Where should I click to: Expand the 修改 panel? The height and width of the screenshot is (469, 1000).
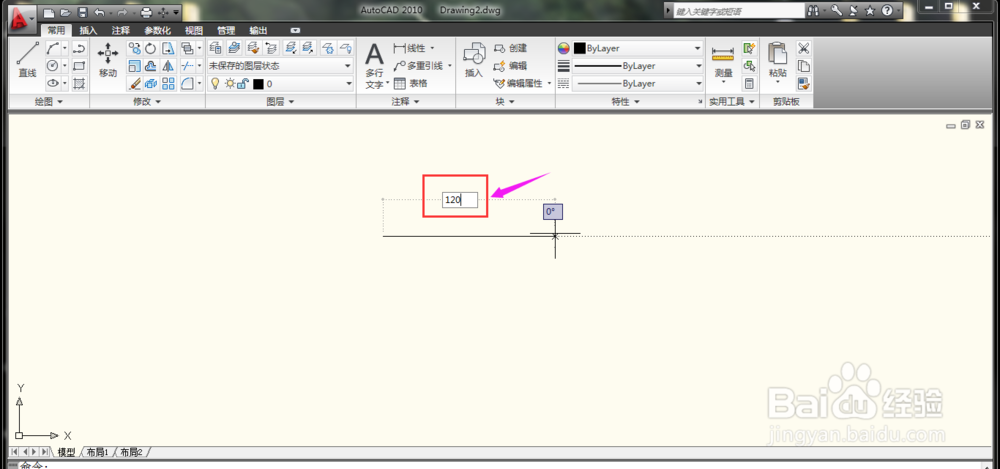click(147, 101)
